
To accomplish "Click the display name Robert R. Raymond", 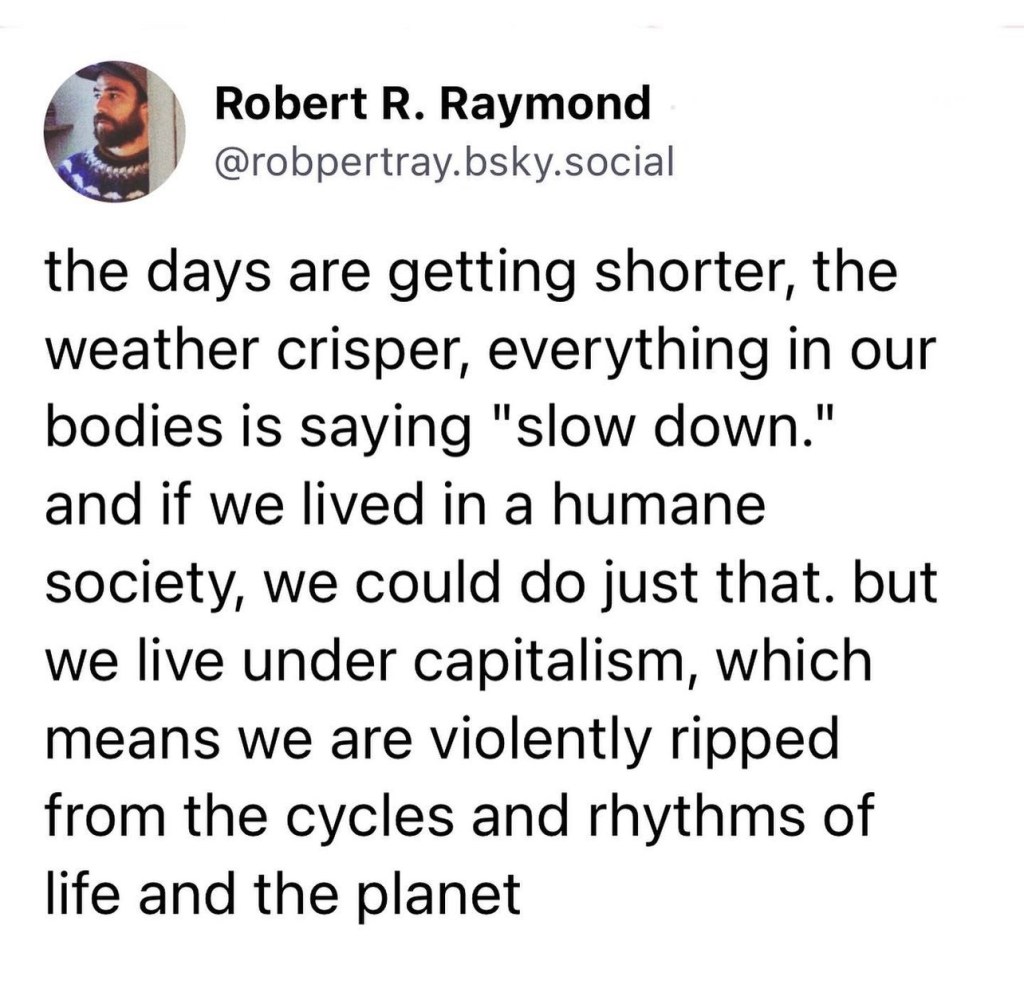I will 432,103.
